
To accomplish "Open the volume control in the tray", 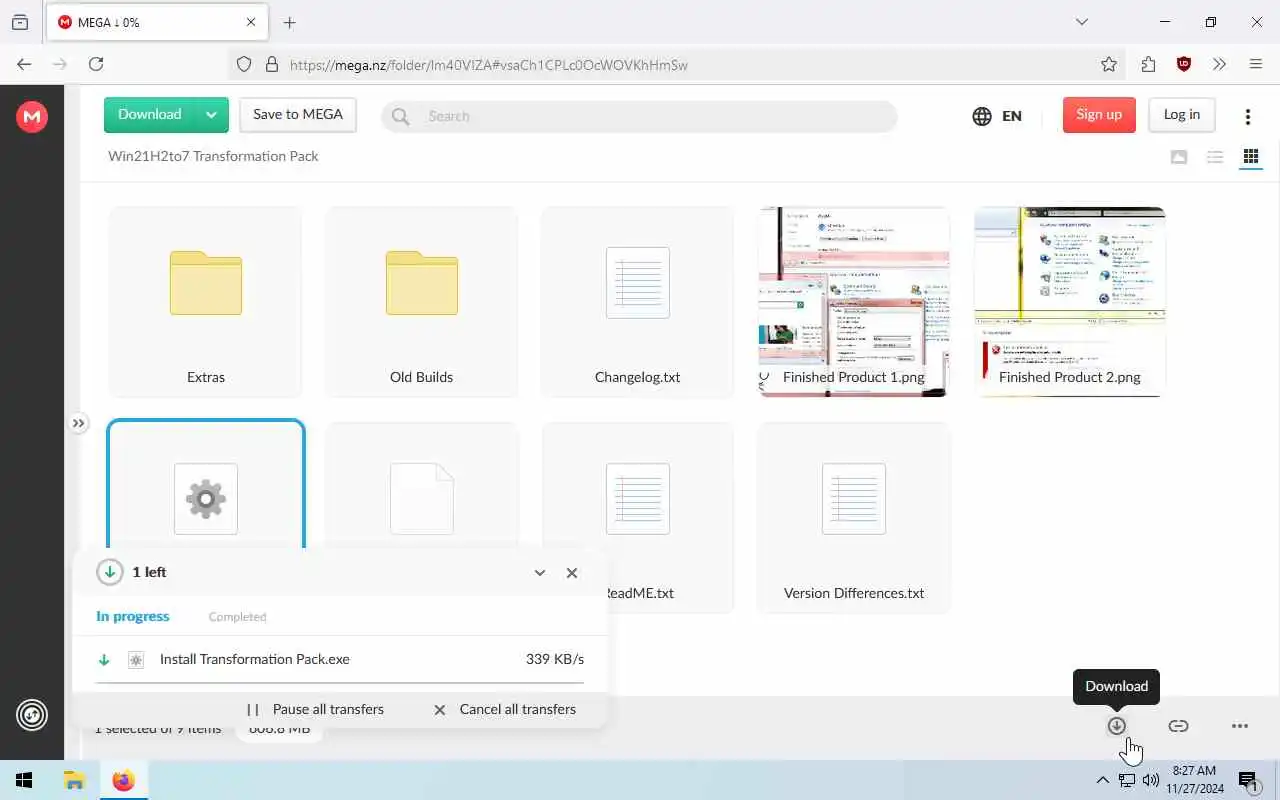I will pos(1151,780).
